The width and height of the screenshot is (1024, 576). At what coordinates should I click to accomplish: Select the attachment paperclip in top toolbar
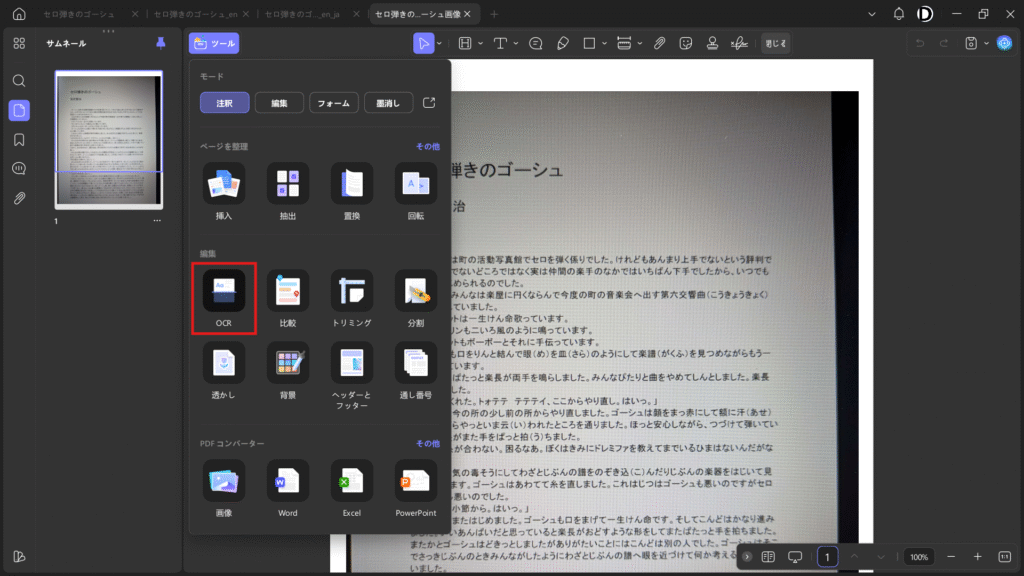point(660,43)
